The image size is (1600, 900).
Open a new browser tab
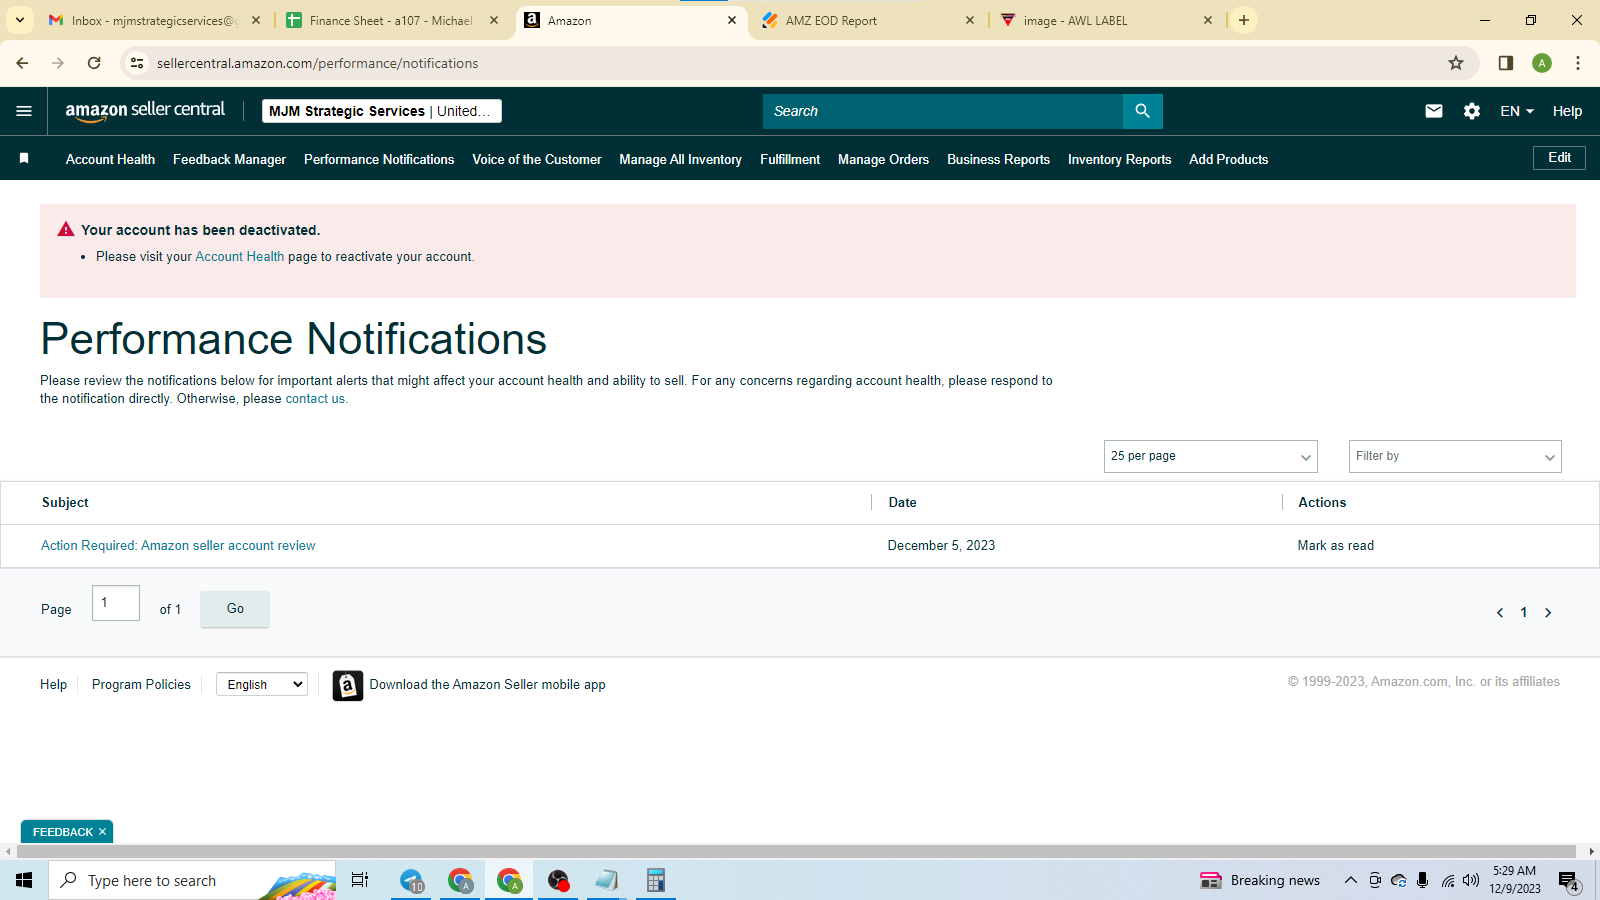(1244, 20)
